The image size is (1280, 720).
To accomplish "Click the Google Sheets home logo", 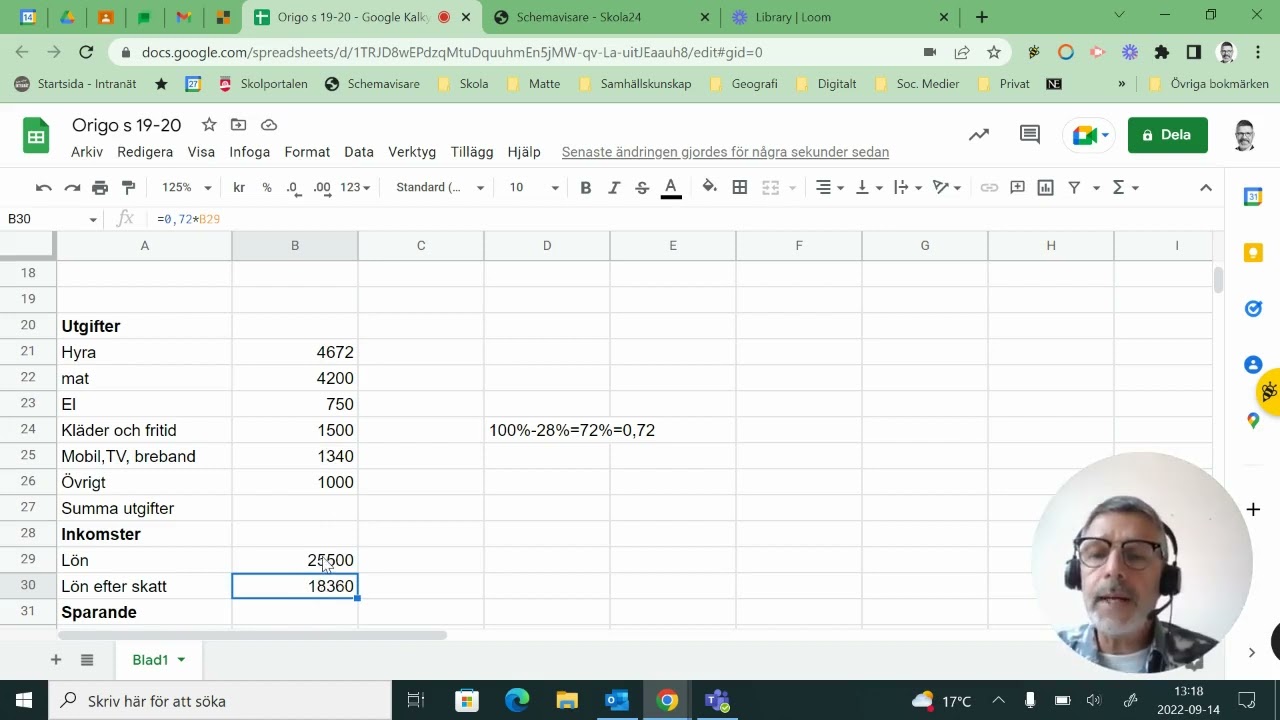I will (36, 135).
